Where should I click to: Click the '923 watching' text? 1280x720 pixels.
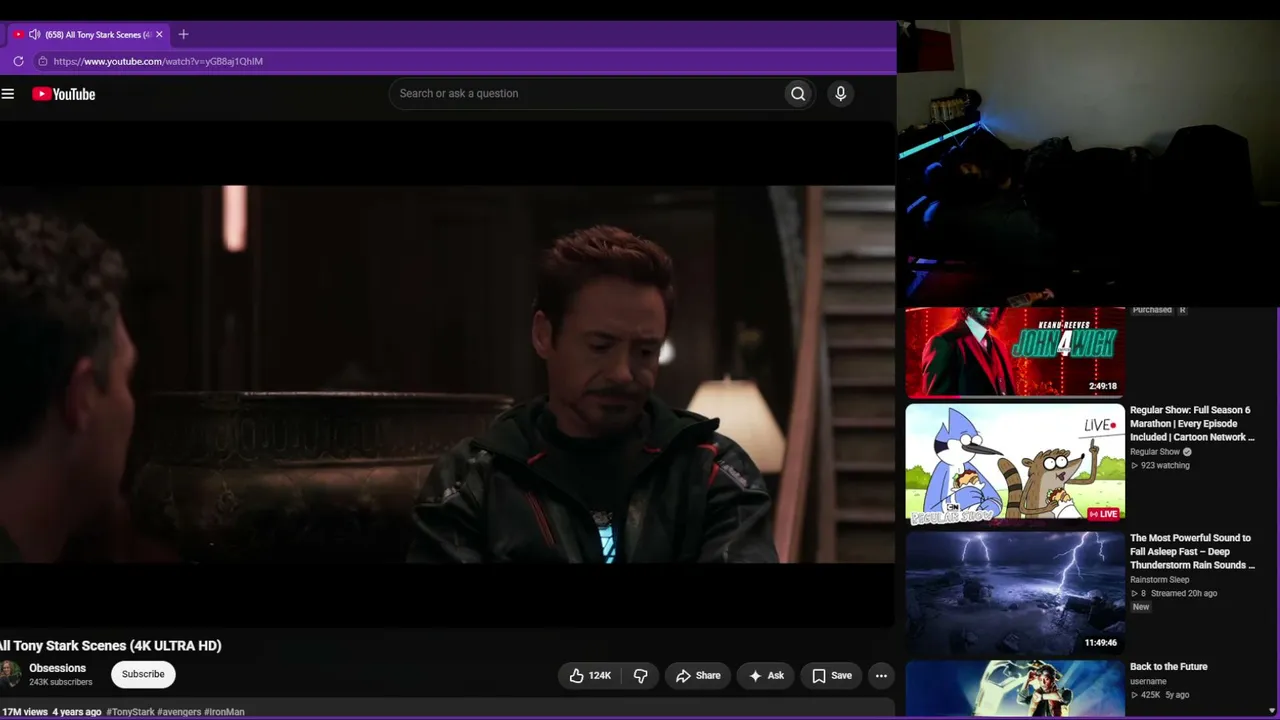click(1165, 466)
